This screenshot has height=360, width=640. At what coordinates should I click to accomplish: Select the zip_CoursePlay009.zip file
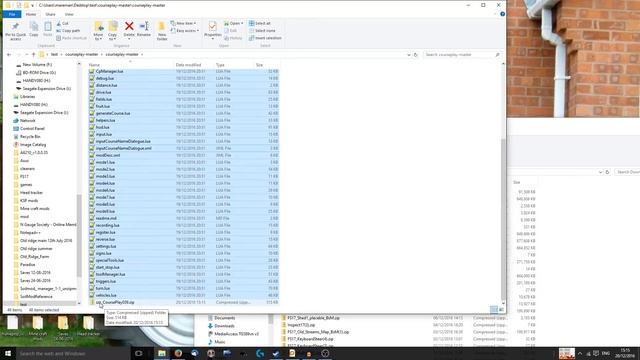coord(115,302)
